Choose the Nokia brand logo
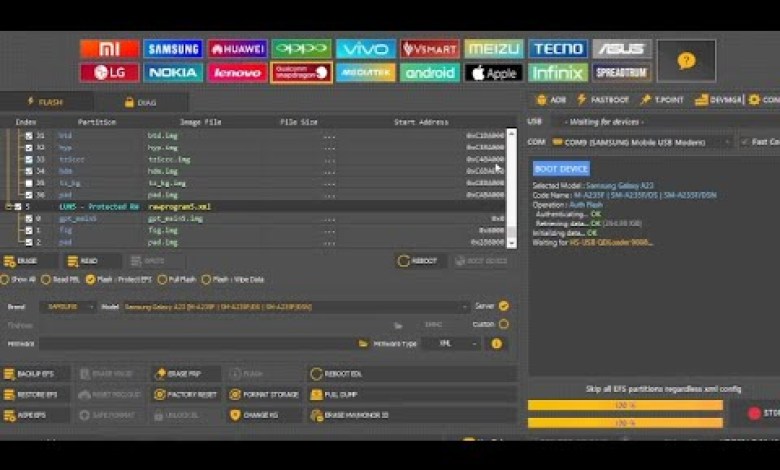 point(173,73)
